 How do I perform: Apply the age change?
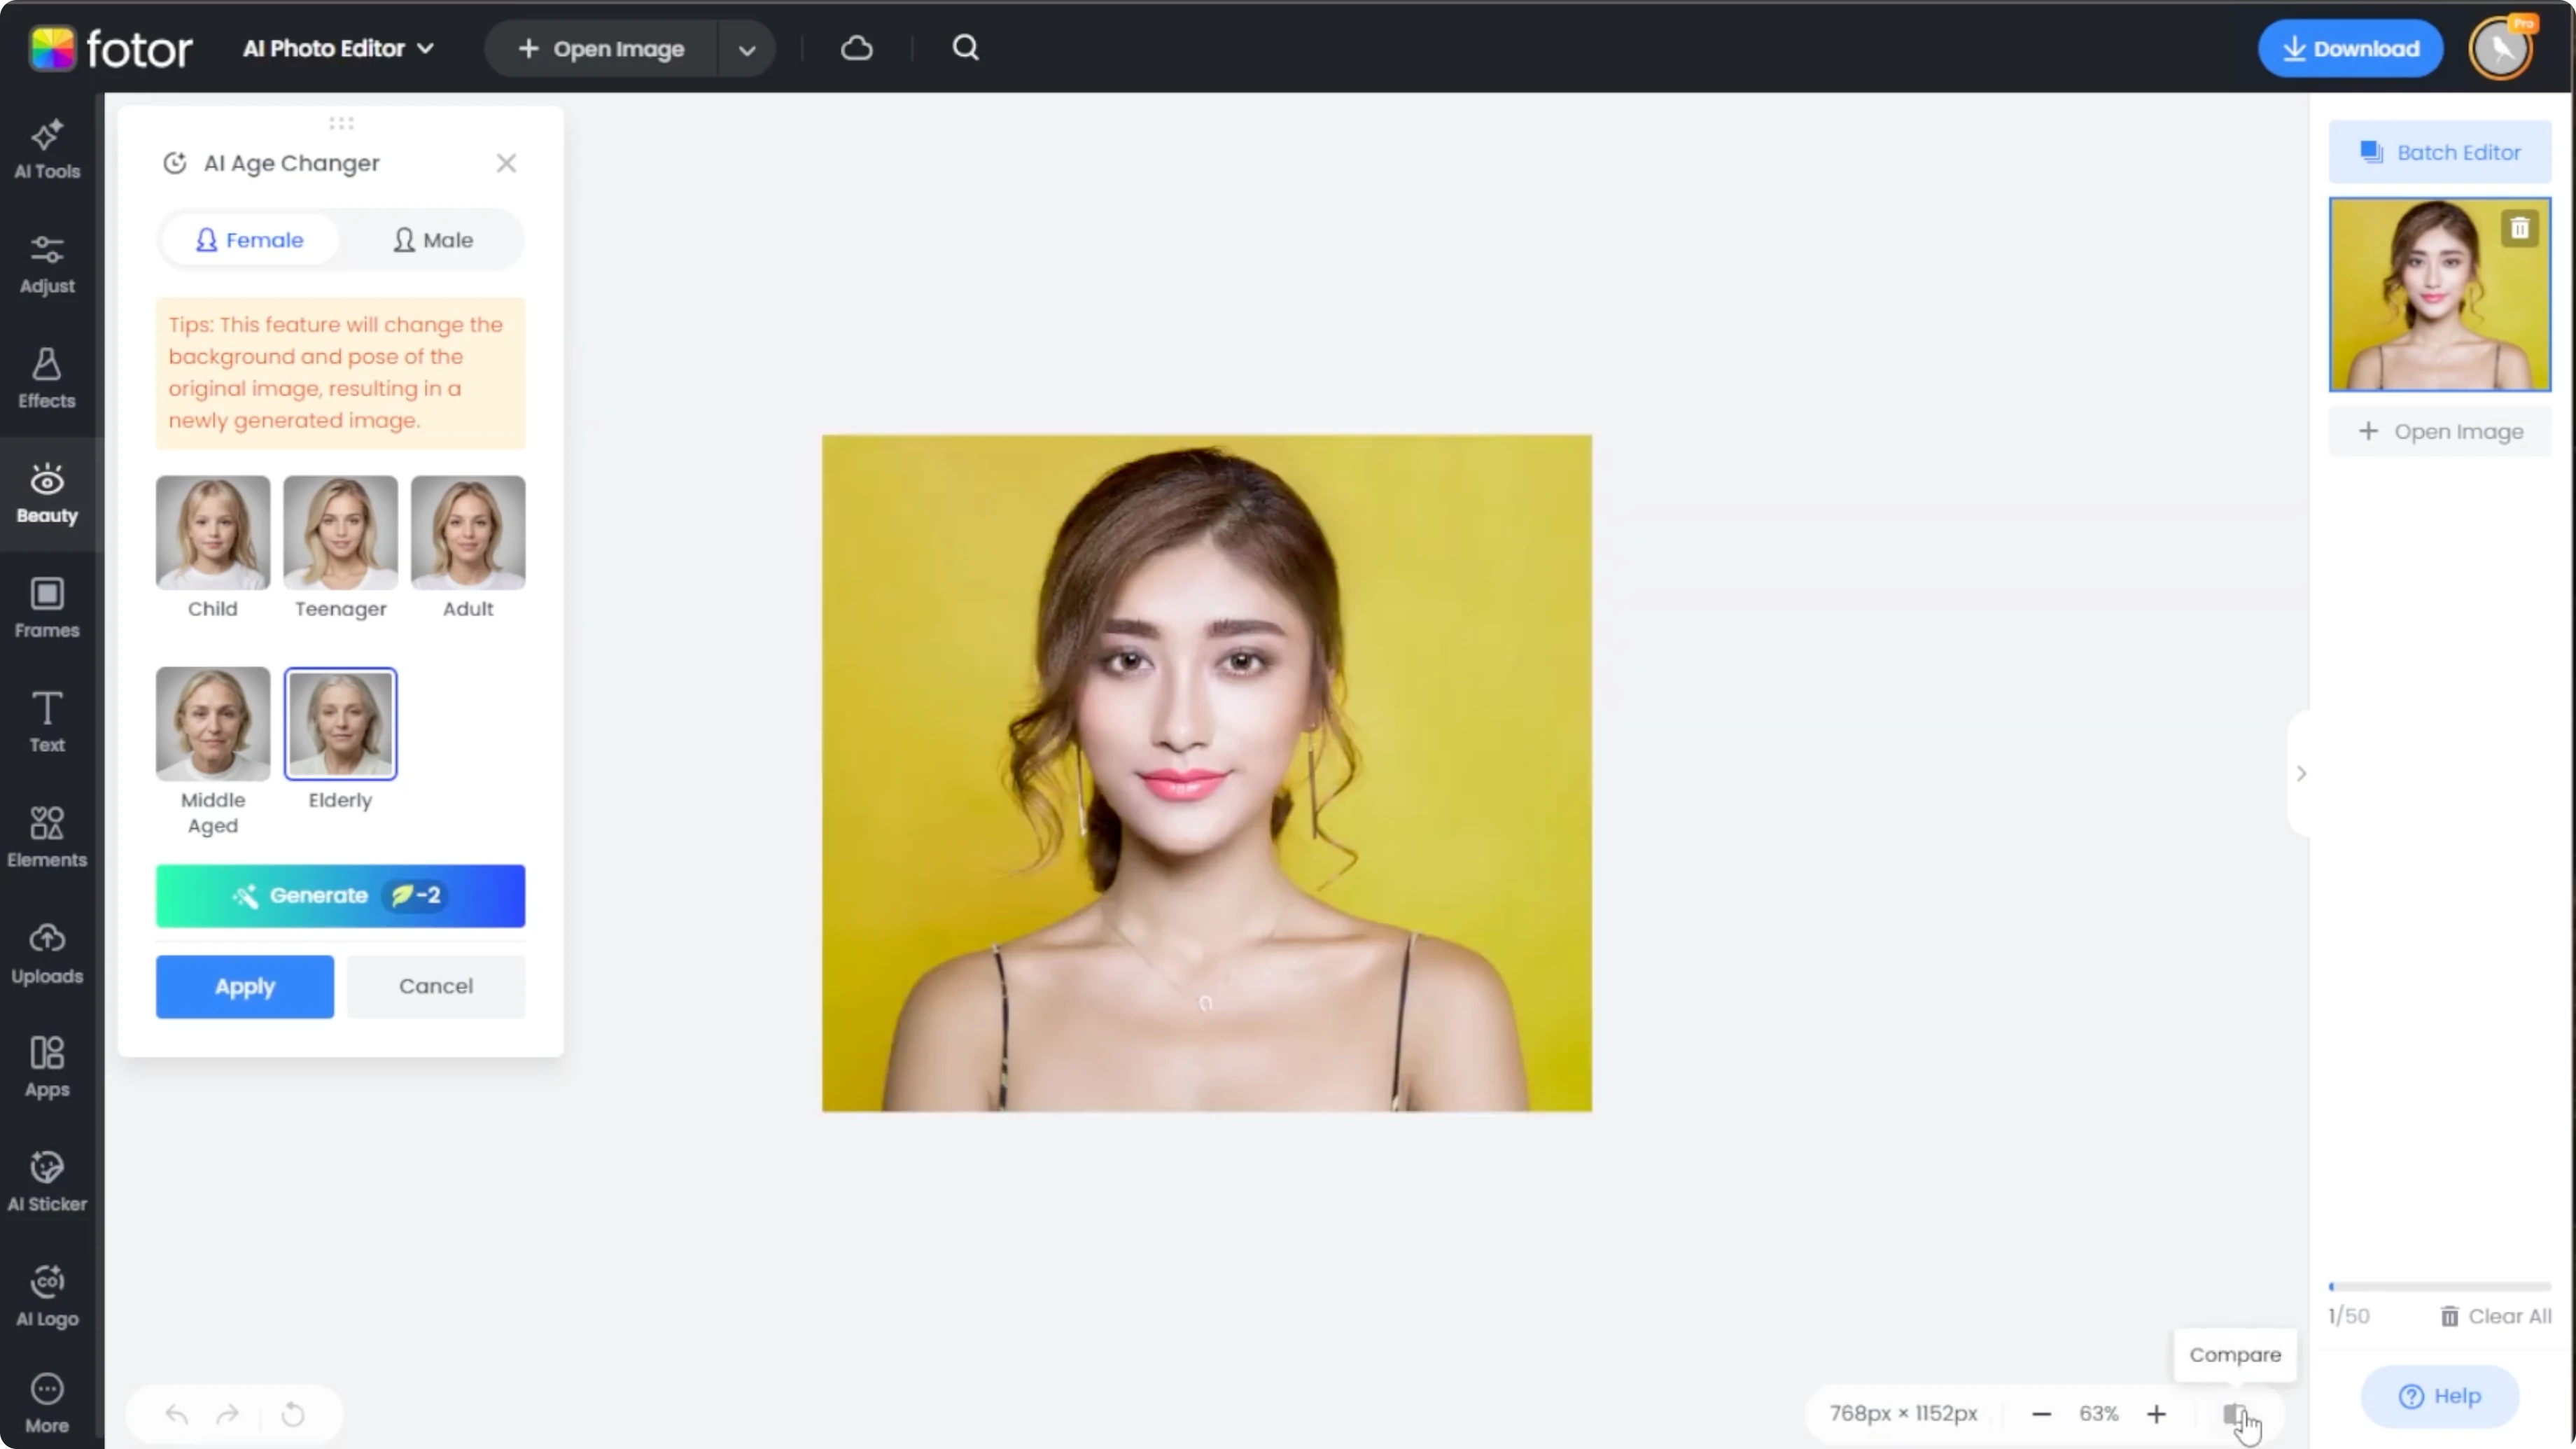click(245, 987)
